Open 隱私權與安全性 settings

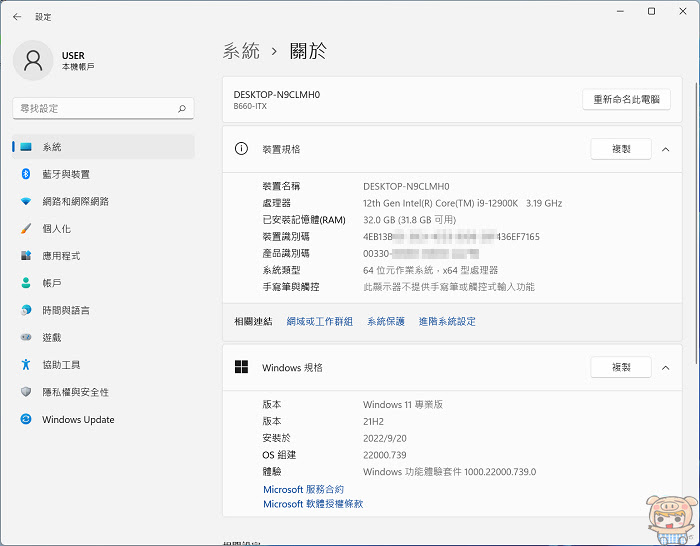(103, 392)
